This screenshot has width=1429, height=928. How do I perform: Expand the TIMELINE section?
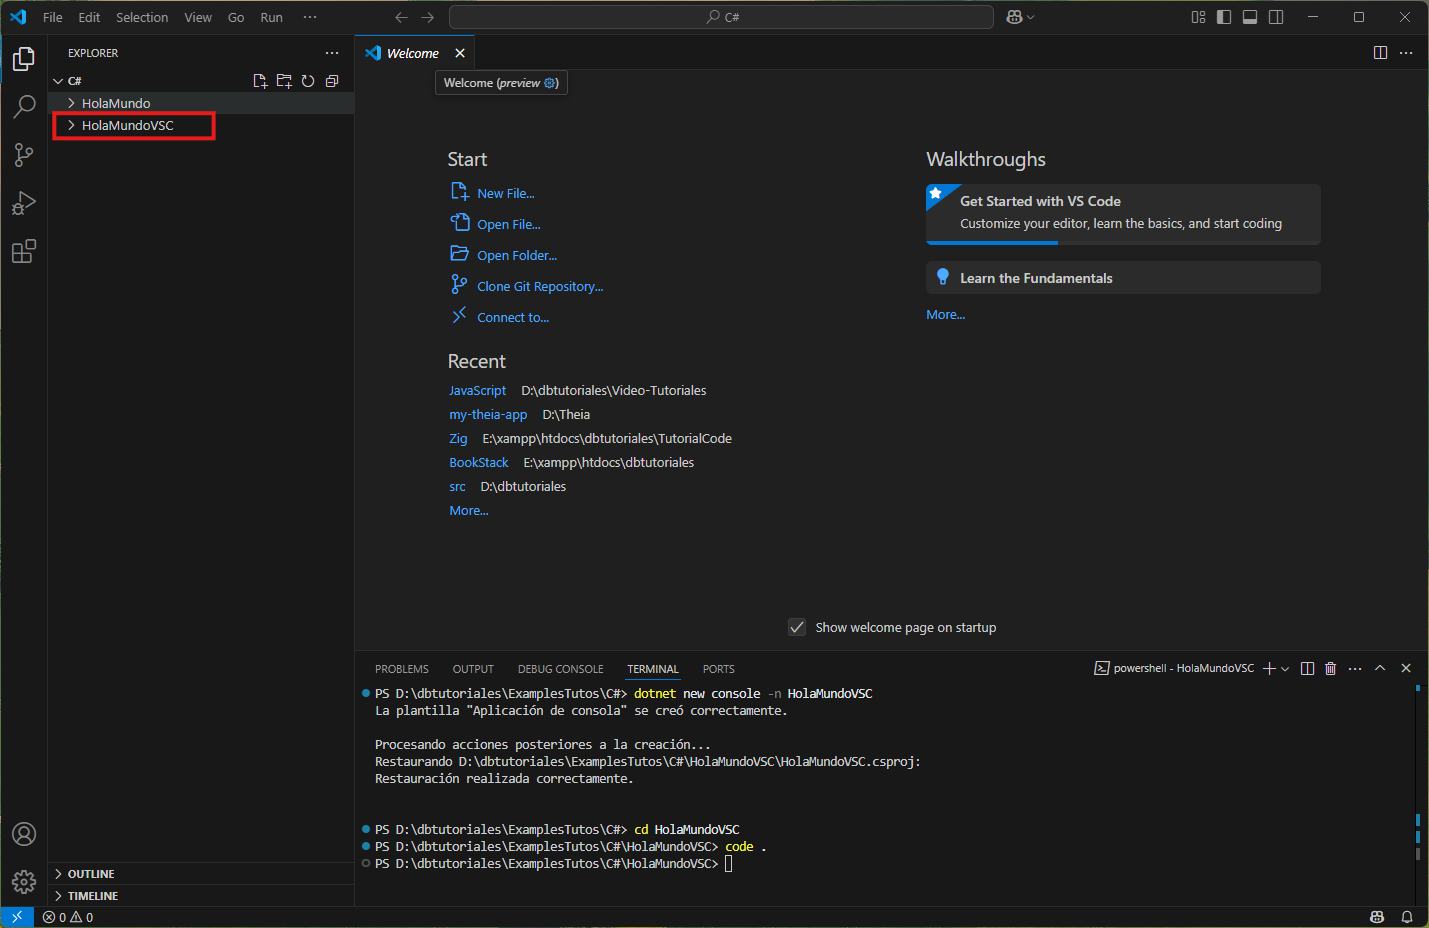(x=201, y=896)
